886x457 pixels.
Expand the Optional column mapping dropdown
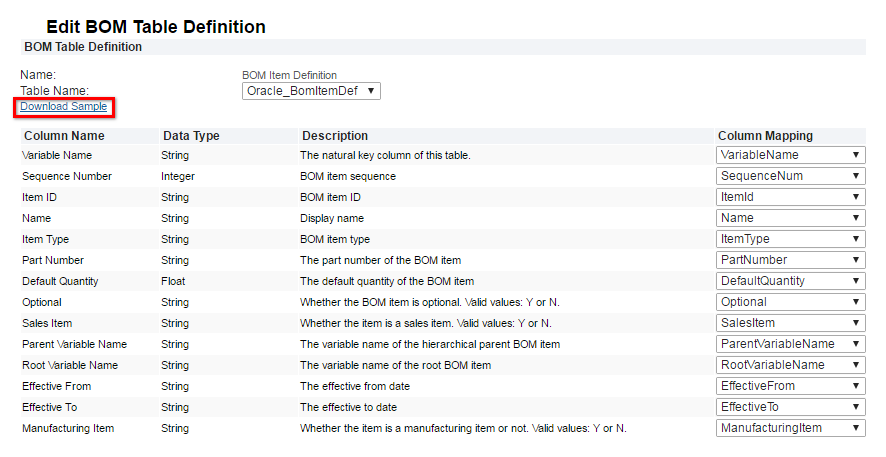tap(790, 302)
